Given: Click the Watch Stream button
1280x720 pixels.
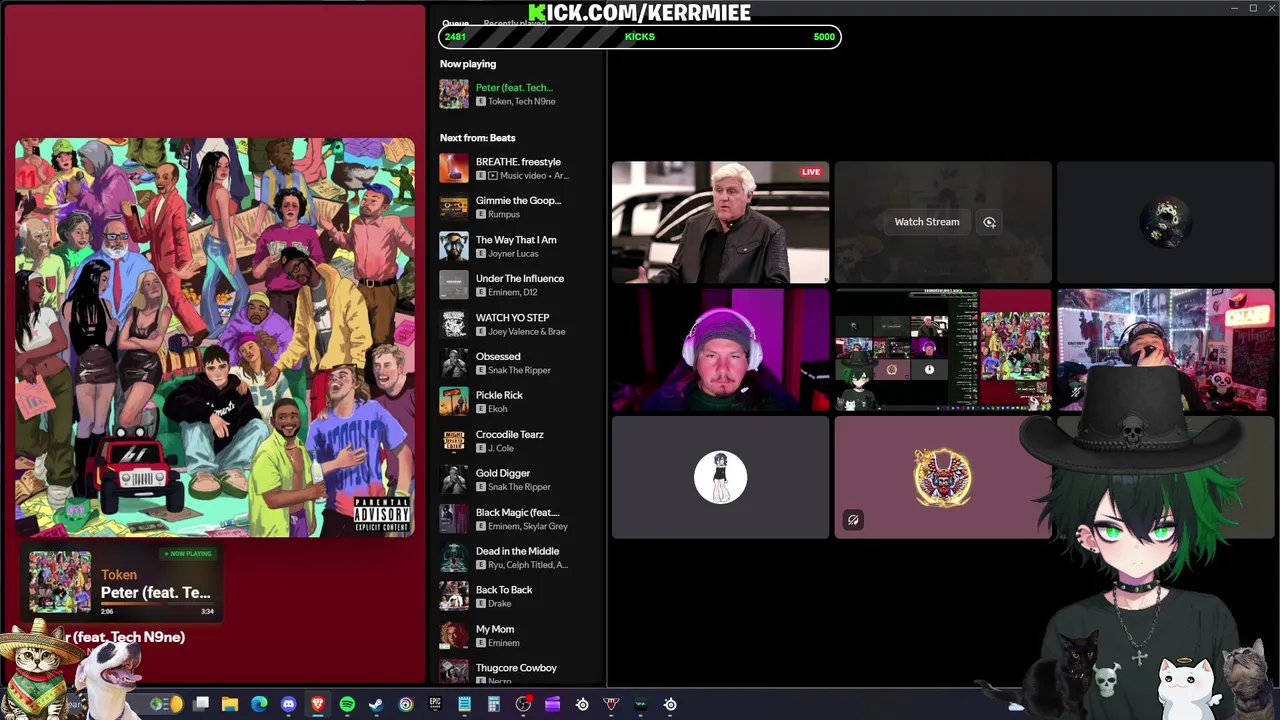Looking at the screenshot, I should point(926,222).
